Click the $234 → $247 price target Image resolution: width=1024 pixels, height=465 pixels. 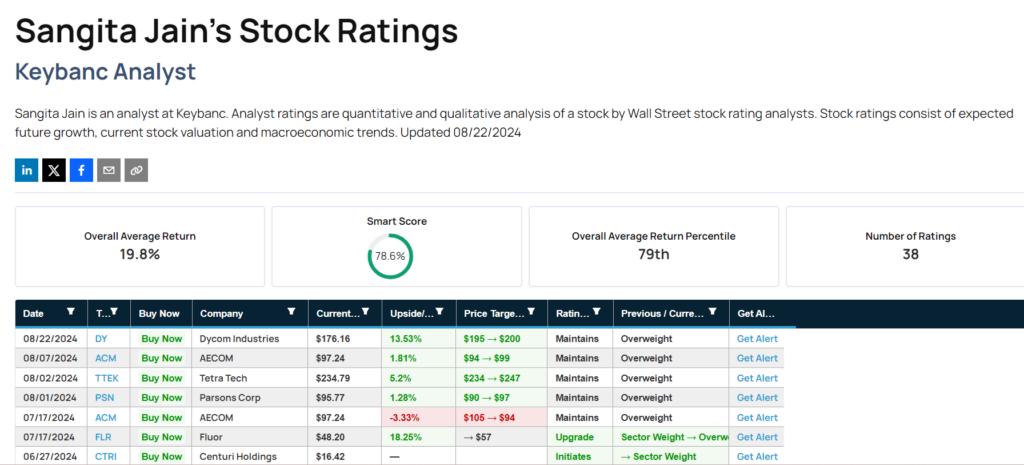(502, 378)
